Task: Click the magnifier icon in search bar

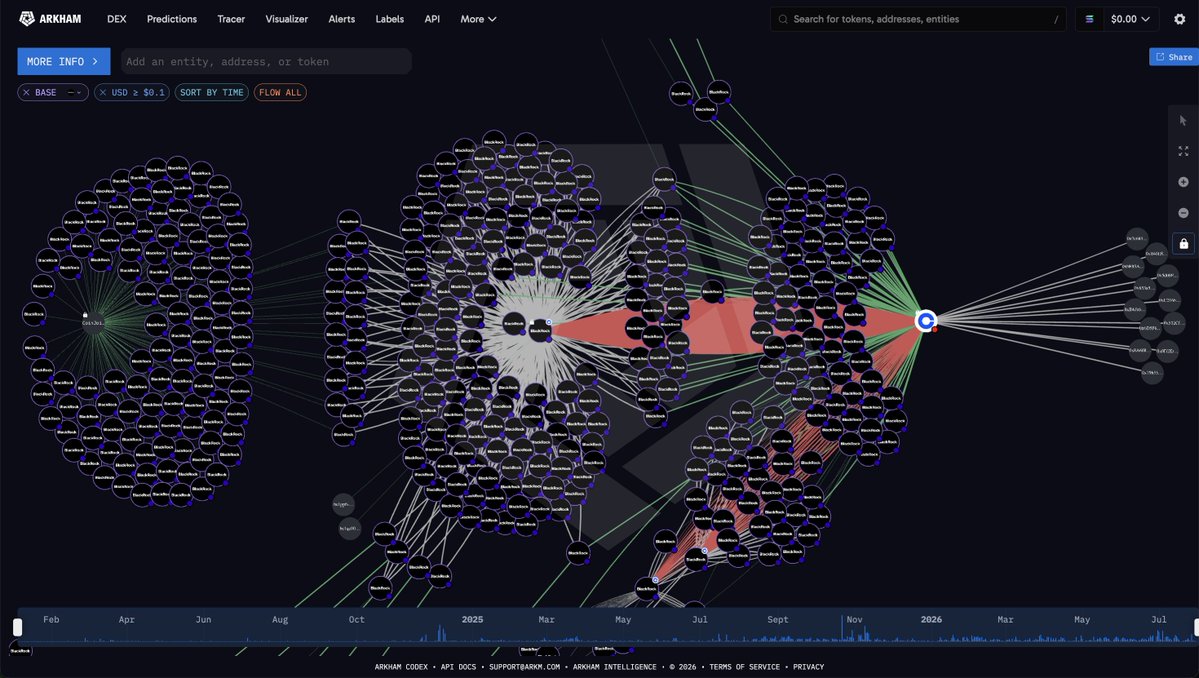Action: coord(783,19)
